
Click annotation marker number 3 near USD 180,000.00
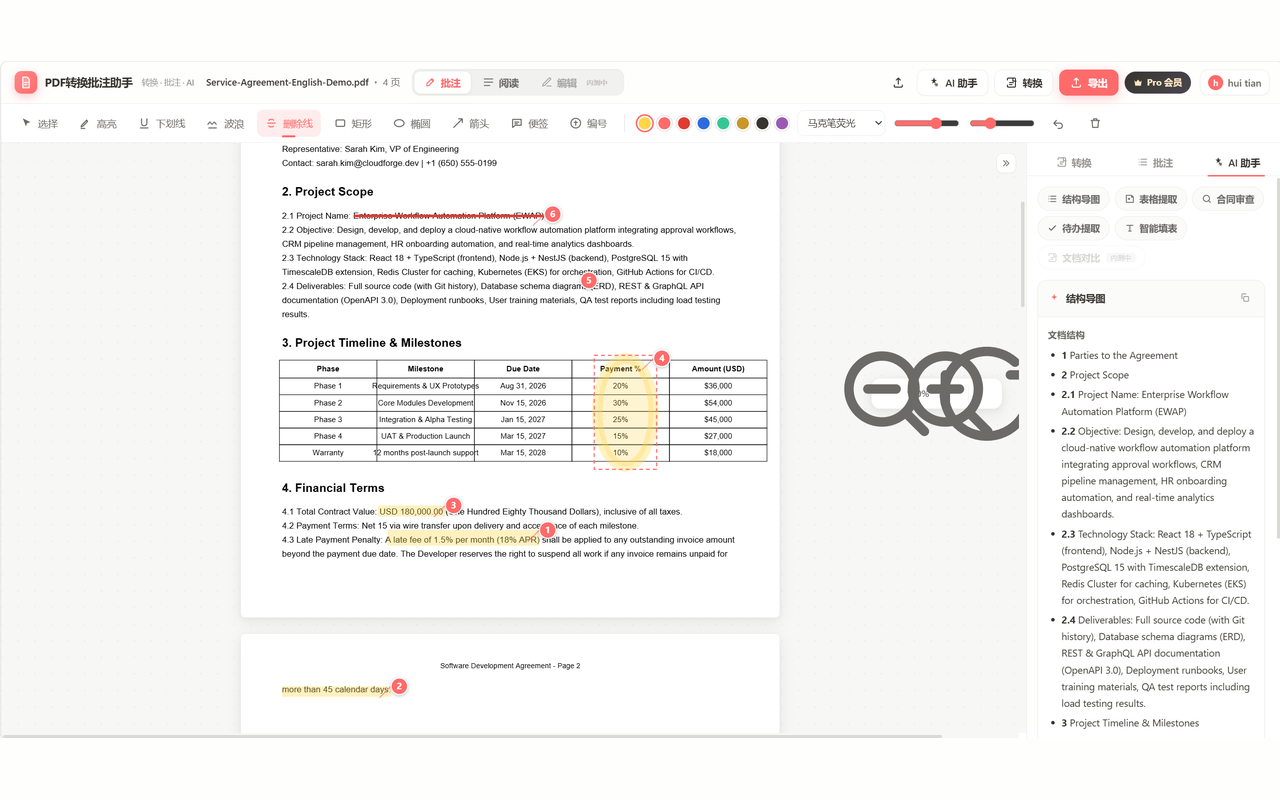pyautogui.click(x=453, y=505)
